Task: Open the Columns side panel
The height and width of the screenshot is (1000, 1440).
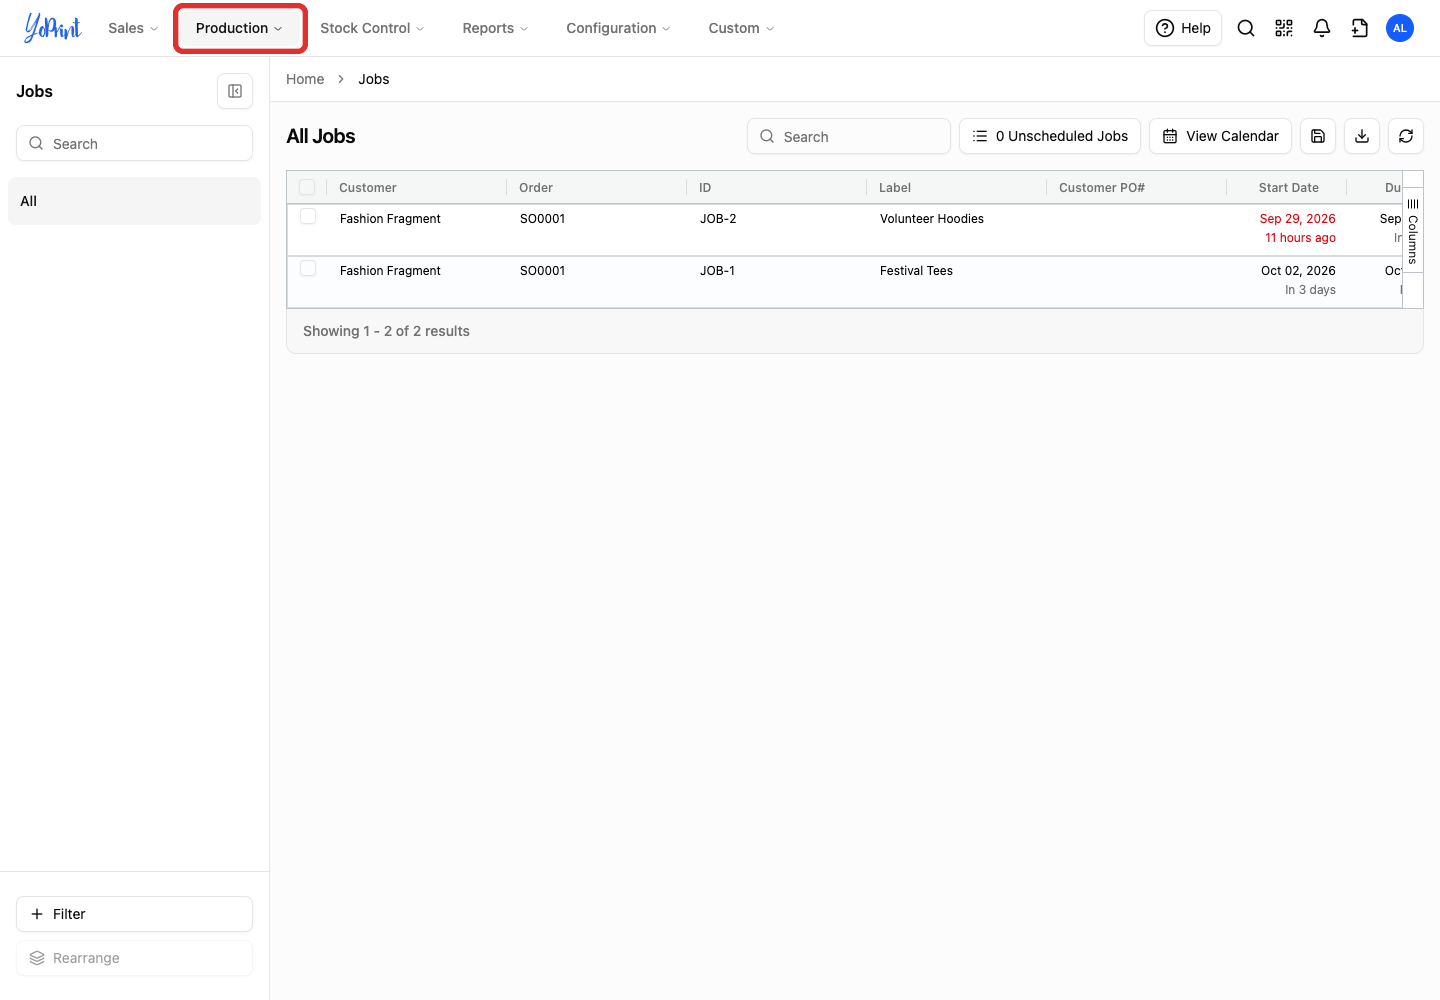Action: point(1413,232)
